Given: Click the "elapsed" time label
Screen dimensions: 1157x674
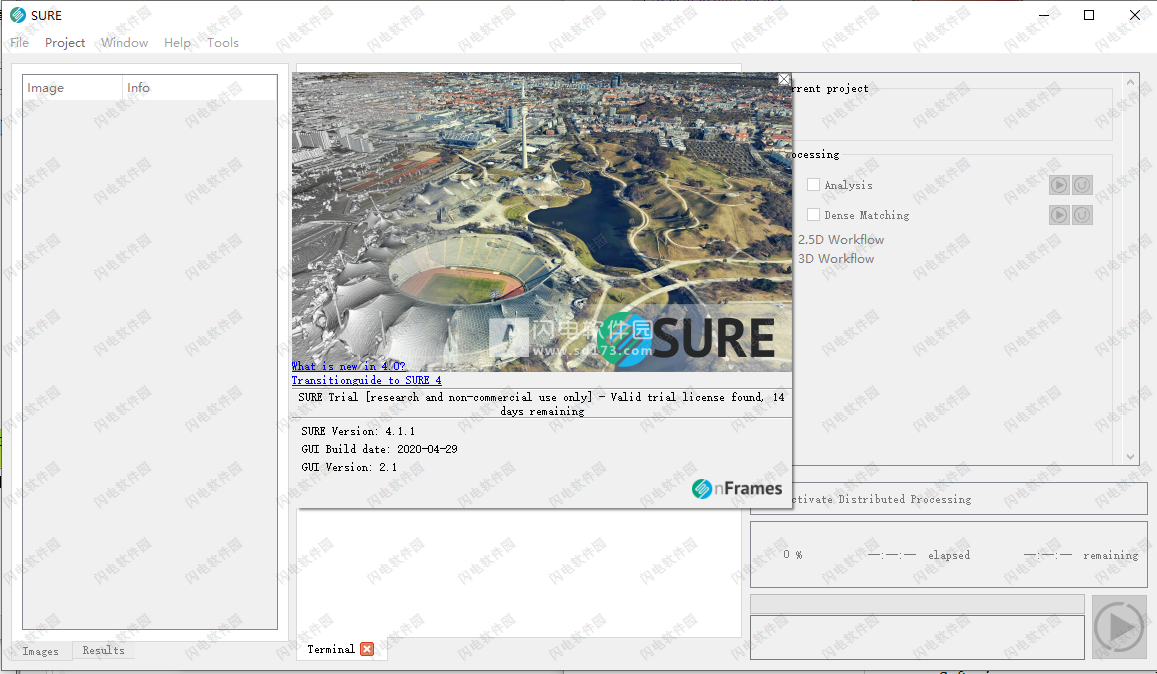Looking at the screenshot, I should (x=949, y=555).
